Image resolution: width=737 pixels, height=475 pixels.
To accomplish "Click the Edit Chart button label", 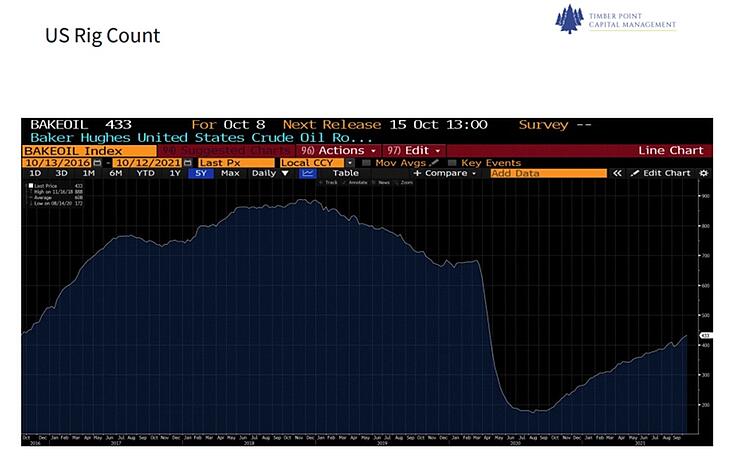I will pos(666,173).
